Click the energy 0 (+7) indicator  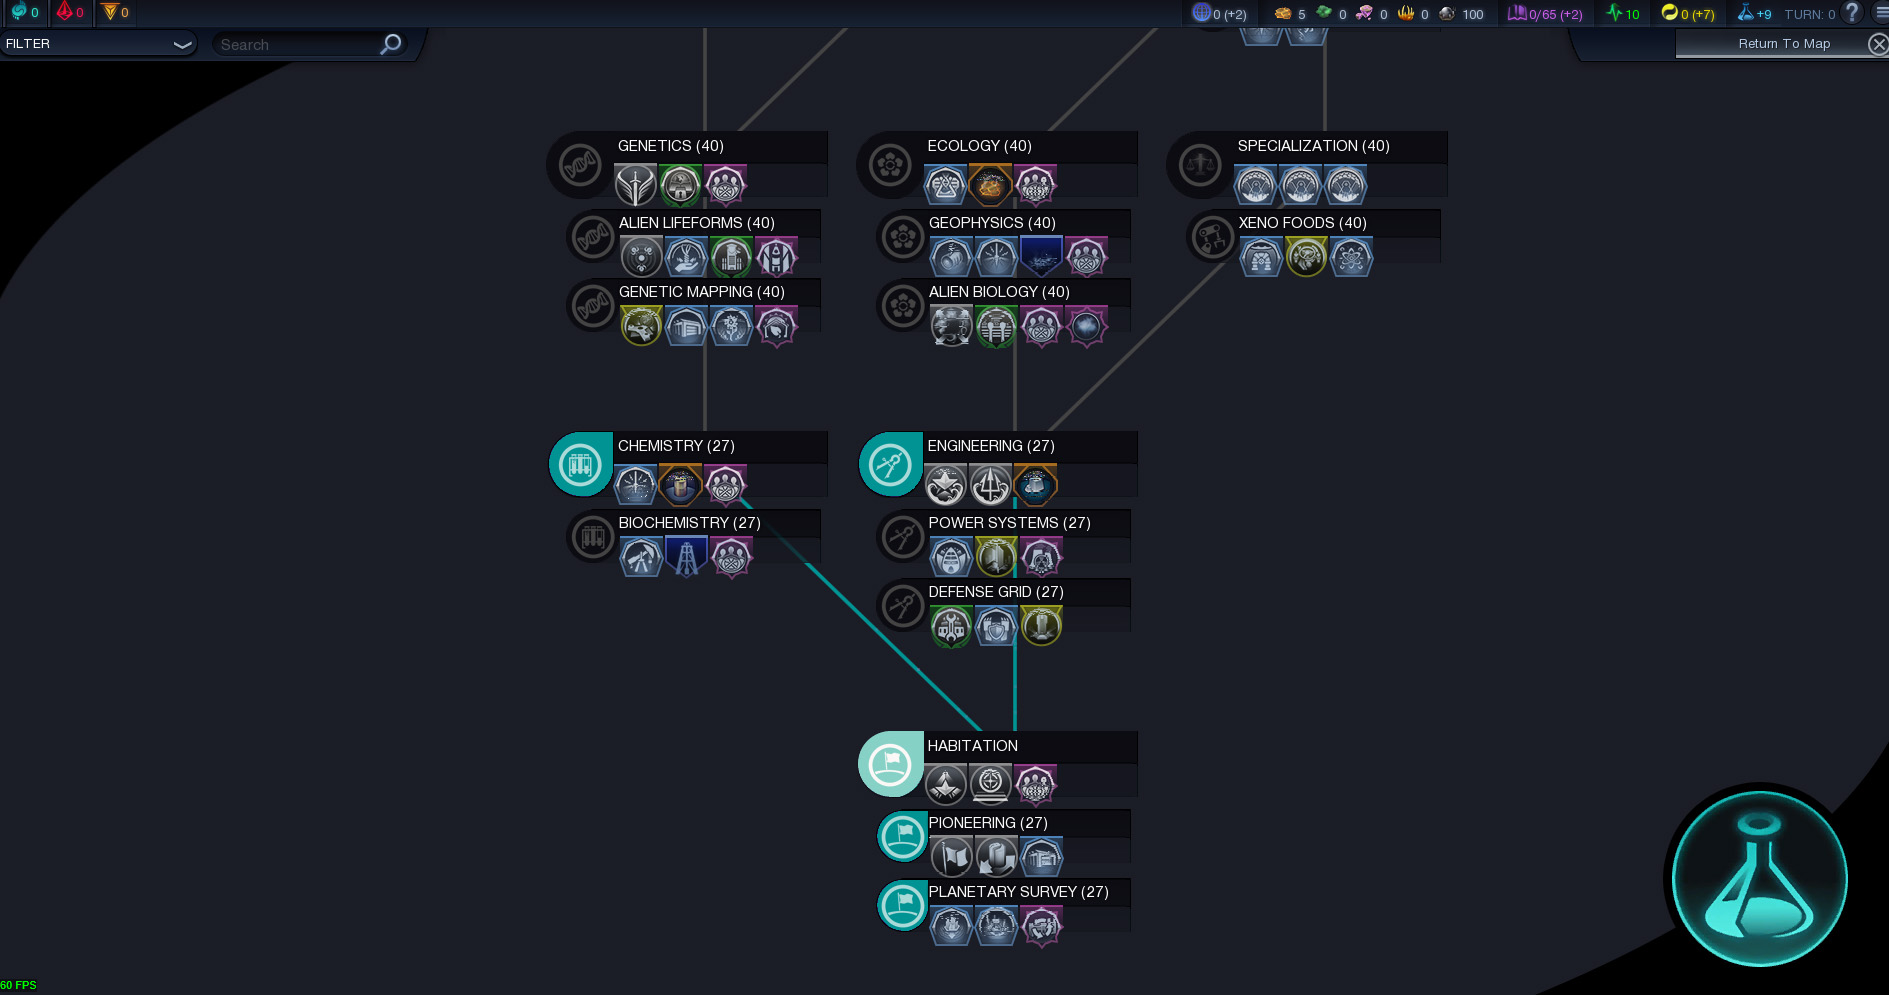coord(1688,14)
